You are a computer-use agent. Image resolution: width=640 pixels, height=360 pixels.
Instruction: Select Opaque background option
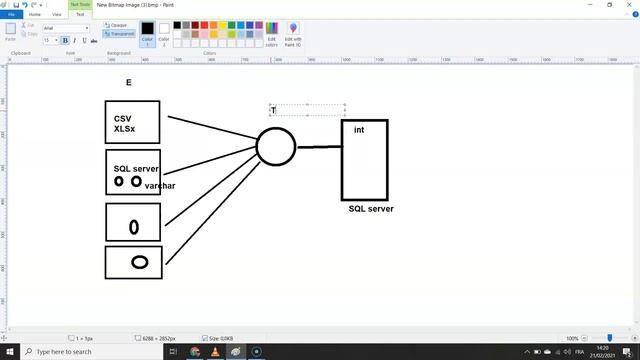(116, 25)
